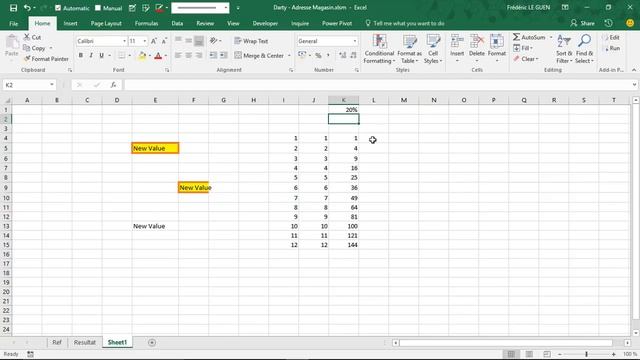Switch to the Formulas ribbon tab
640x360 pixels.
coord(146,24)
